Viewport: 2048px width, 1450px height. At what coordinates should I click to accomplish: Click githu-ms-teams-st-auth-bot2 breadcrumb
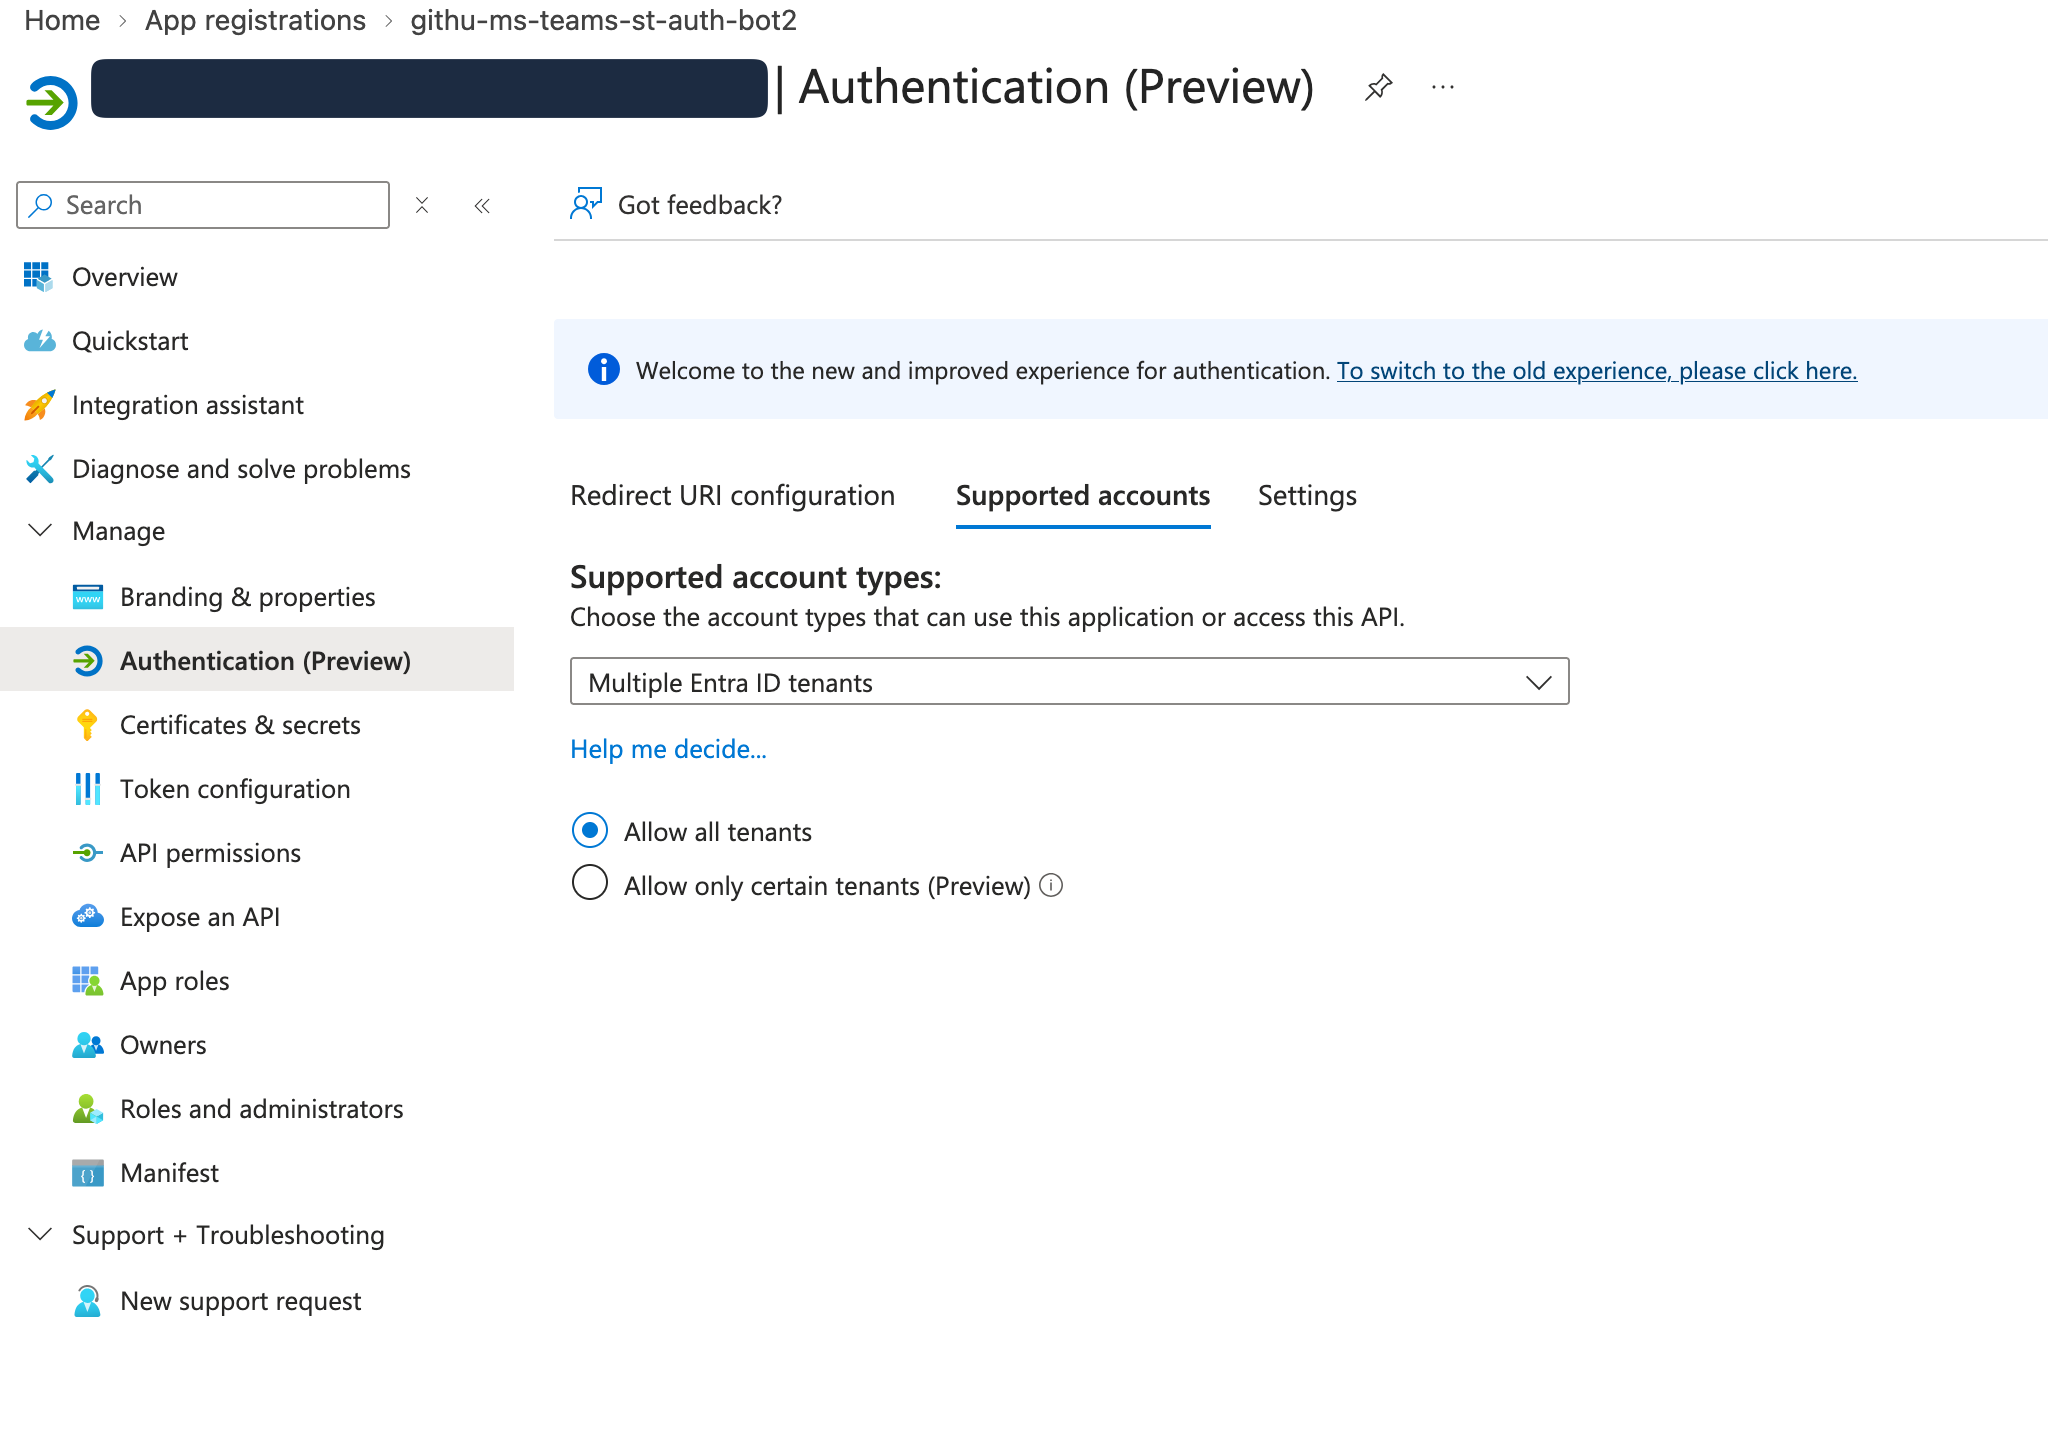pos(603,20)
